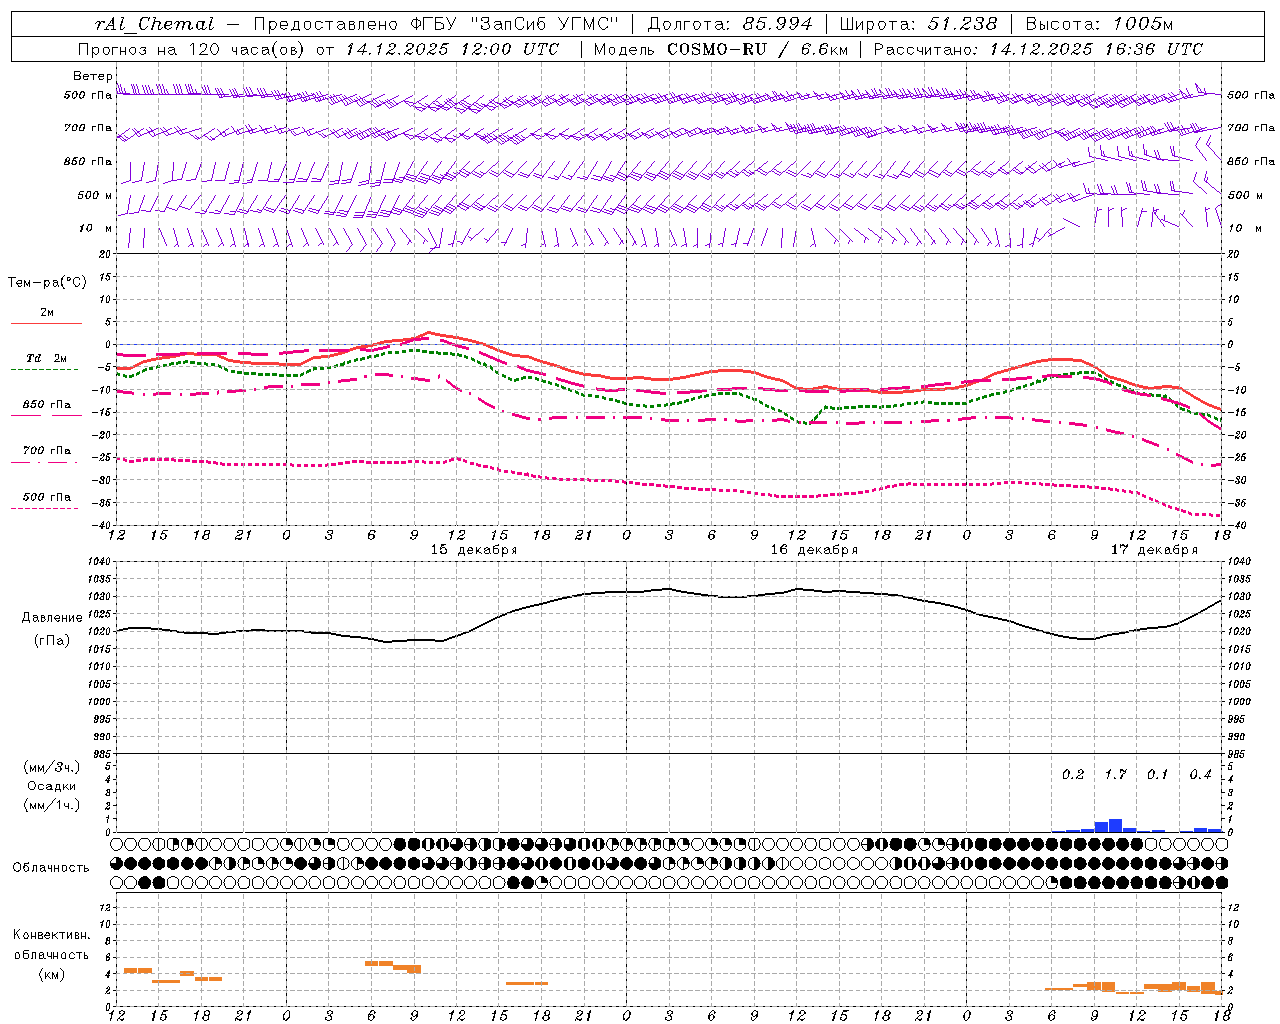Click the dotted pink line sample under the 500 гПа legend

click(x=45, y=508)
